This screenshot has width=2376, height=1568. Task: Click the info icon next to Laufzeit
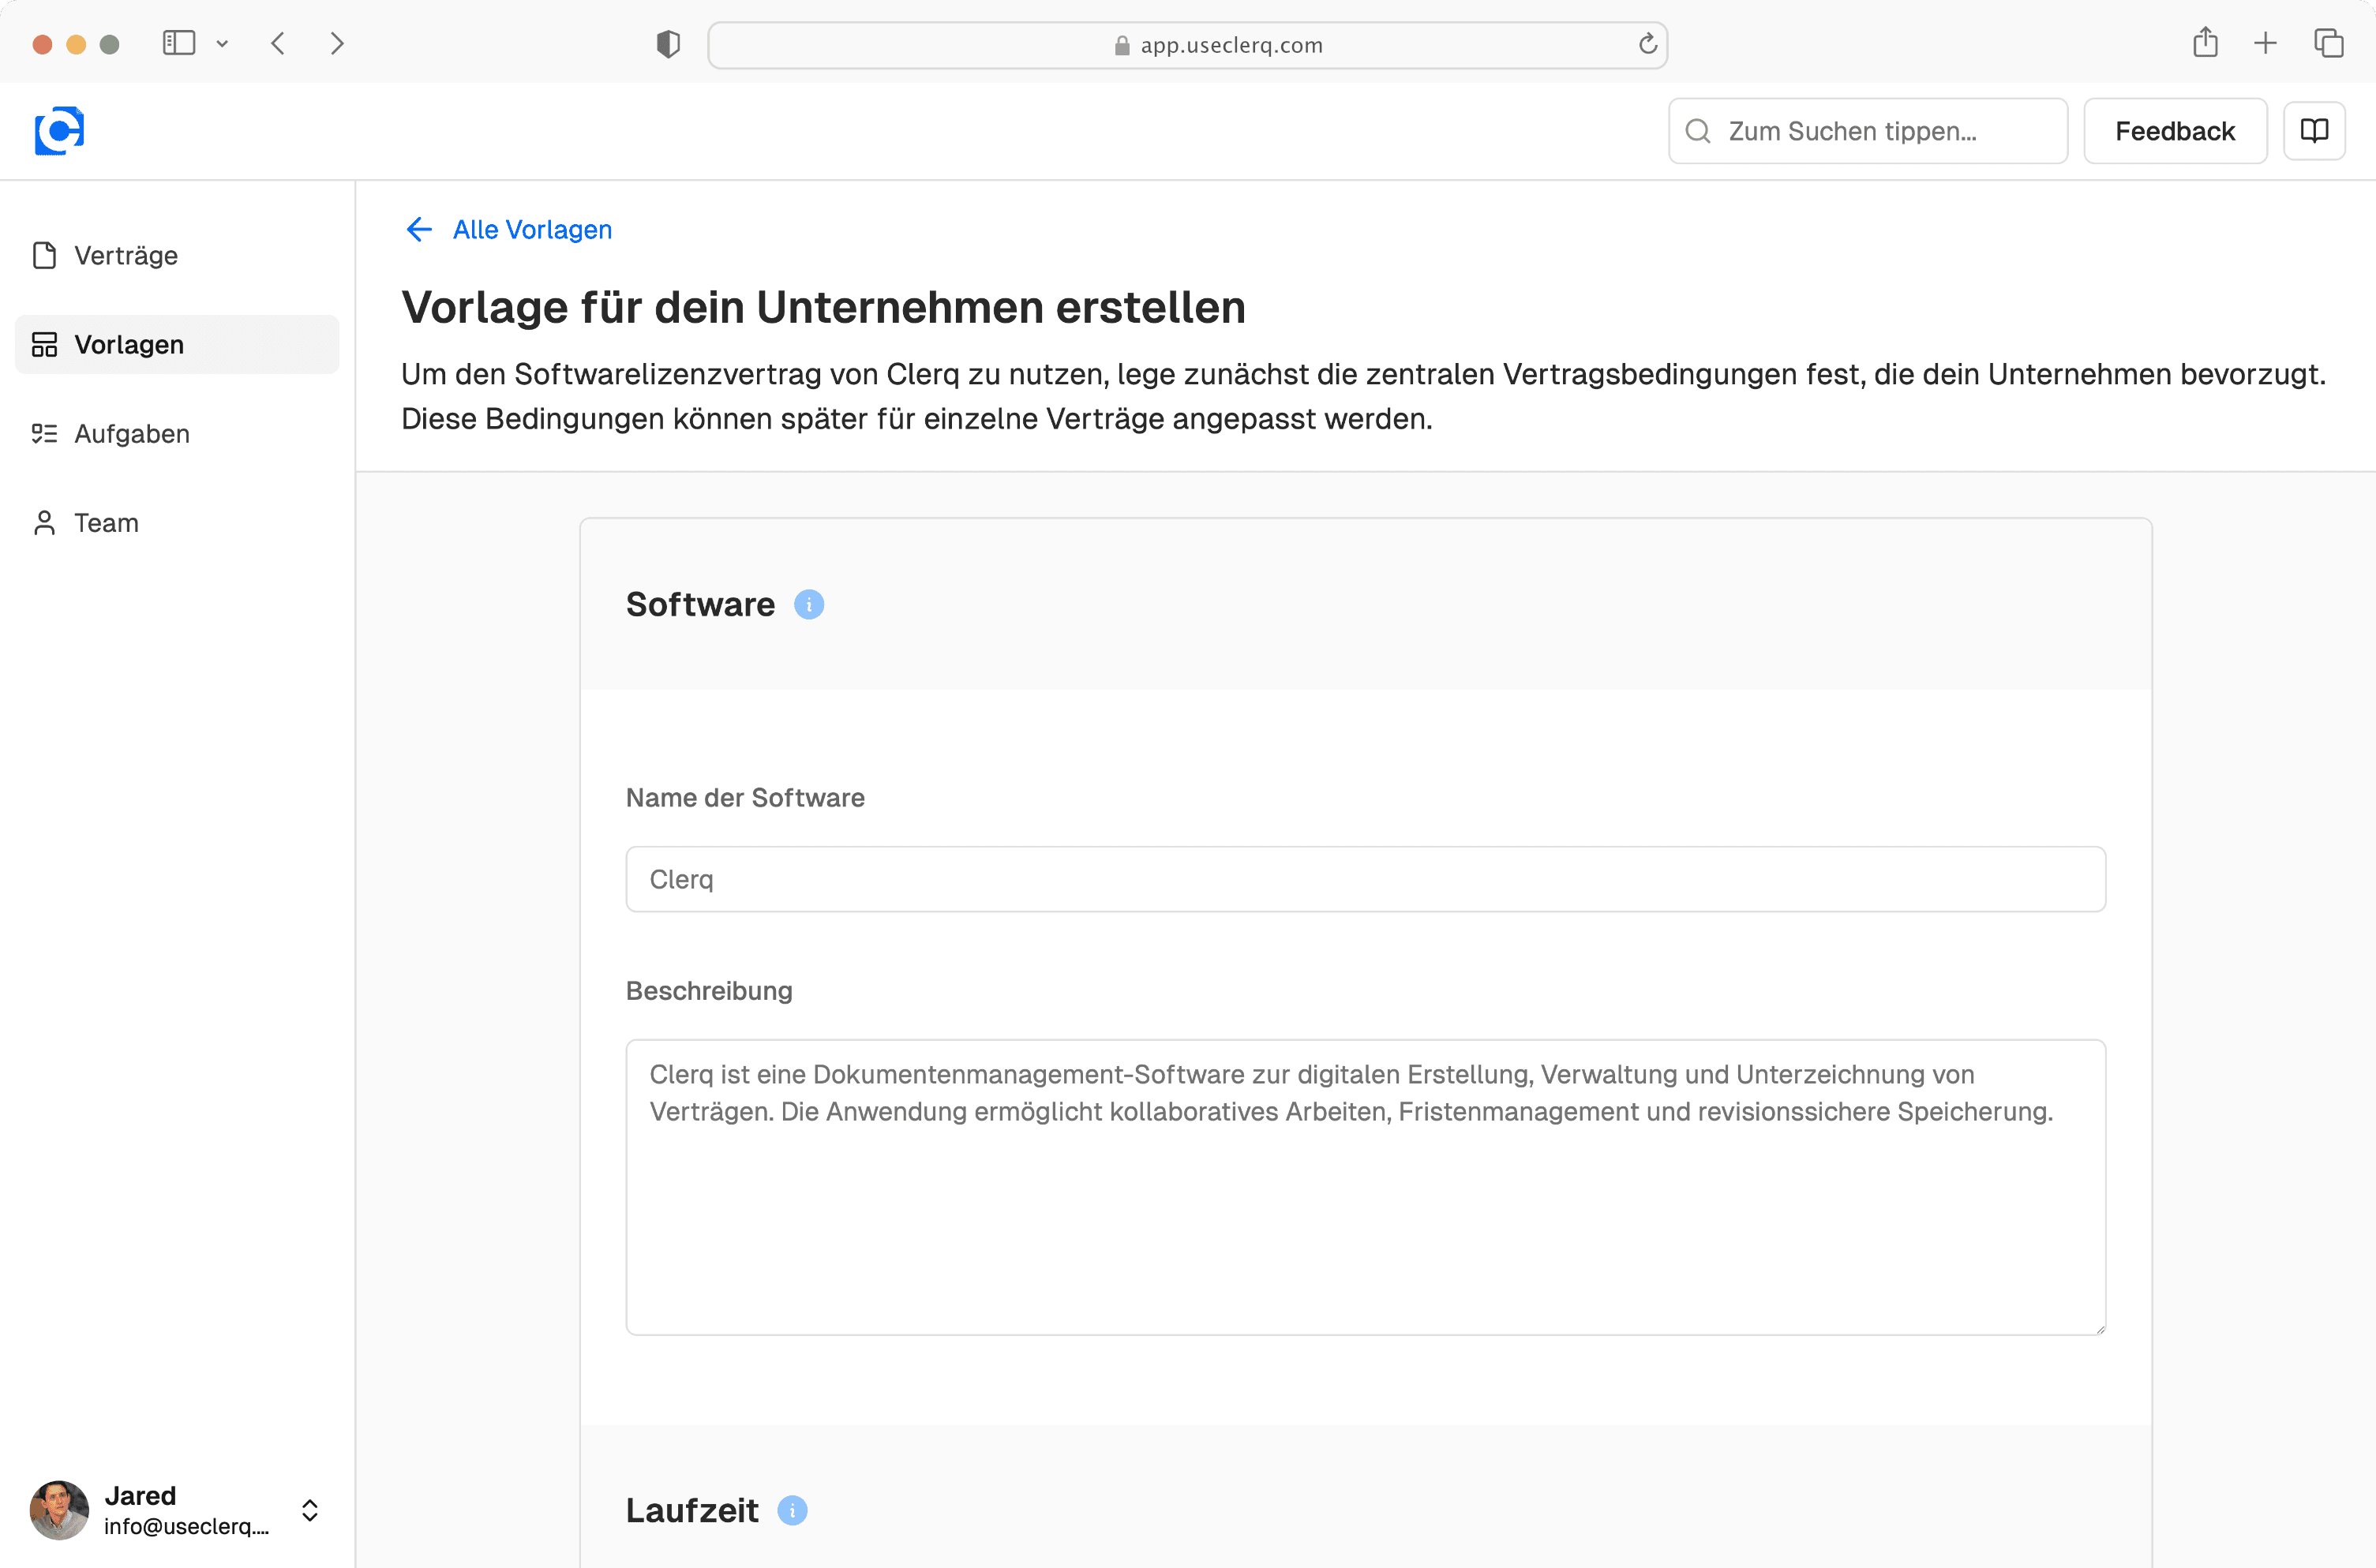pos(793,1511)
